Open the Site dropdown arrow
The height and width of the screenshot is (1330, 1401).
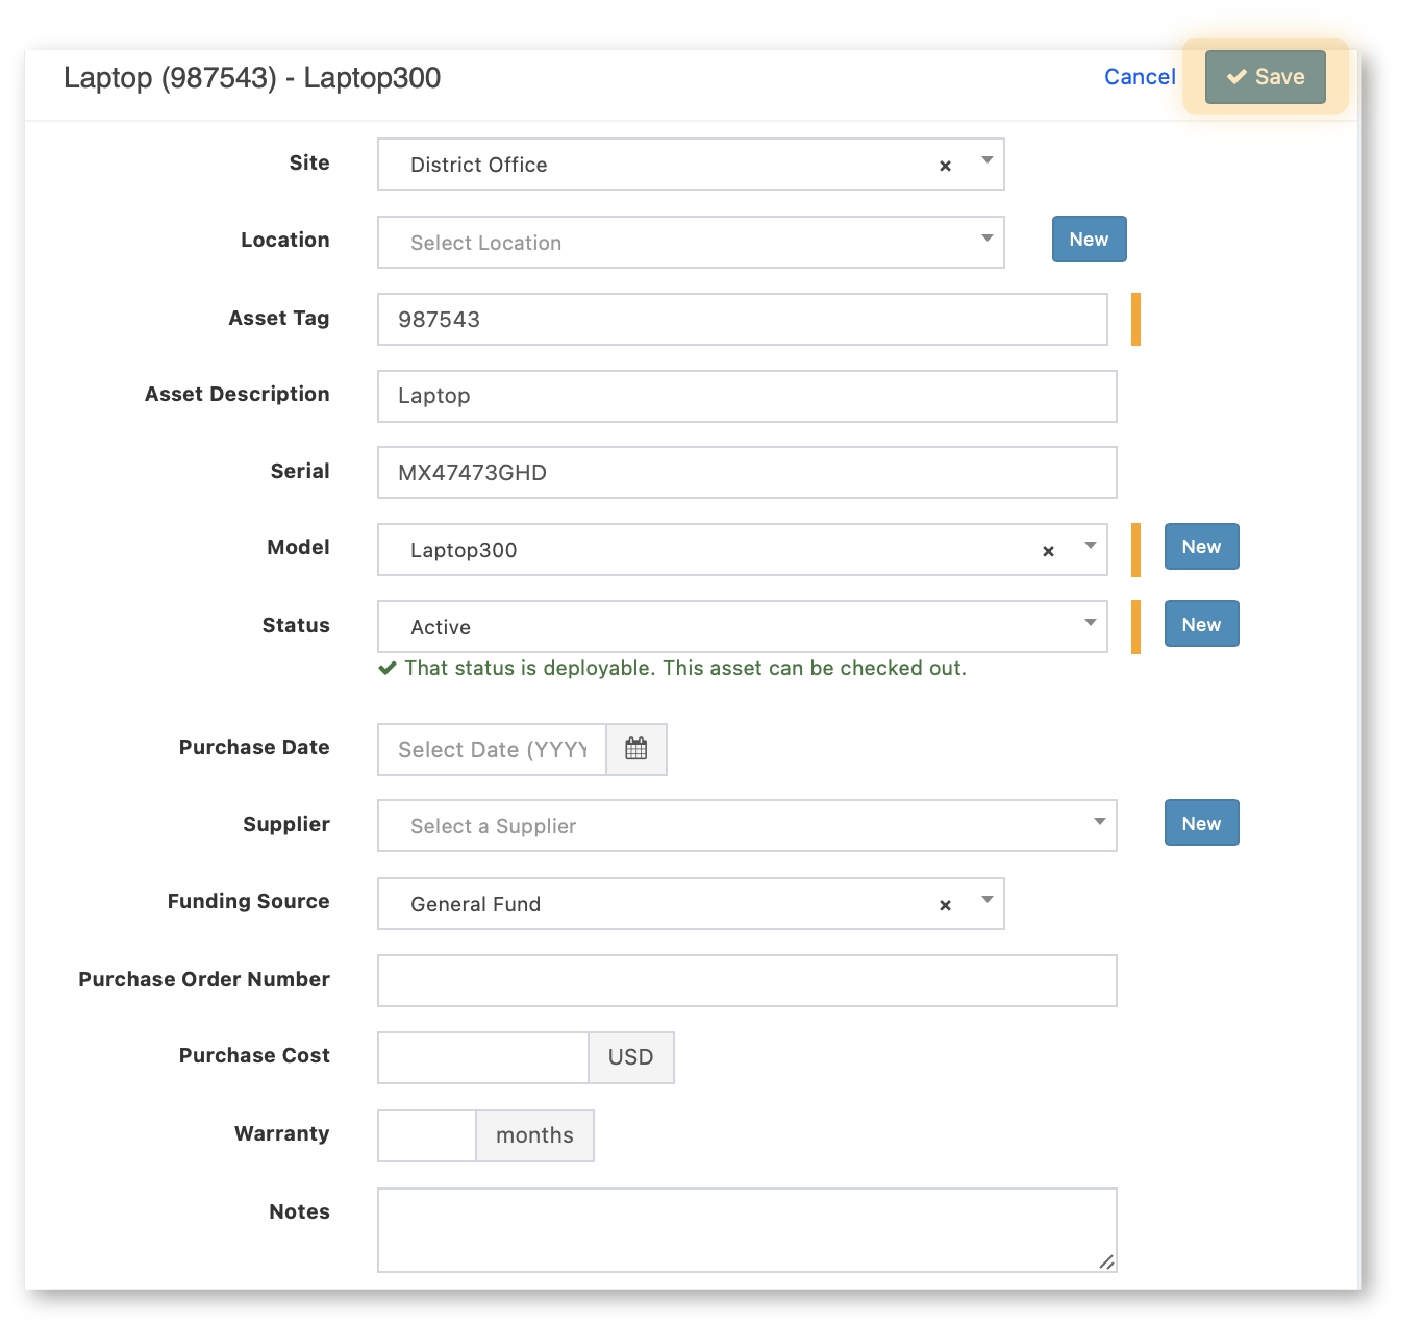tap(987, 160)
